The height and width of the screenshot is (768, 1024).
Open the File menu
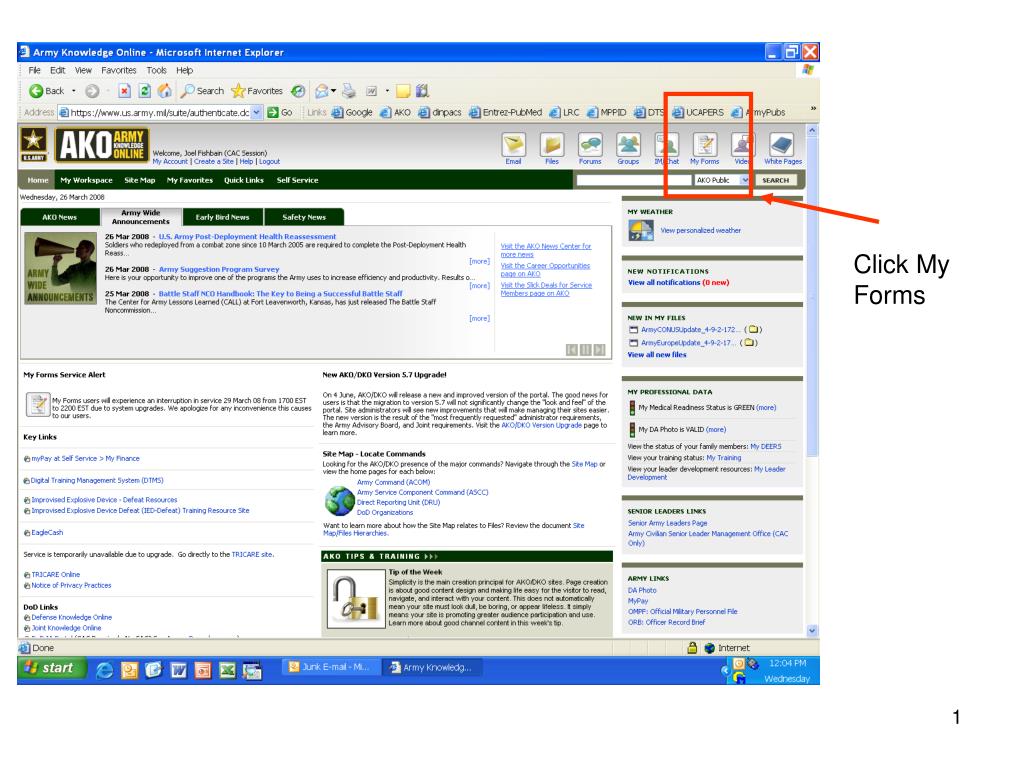[x=34, y=70]
